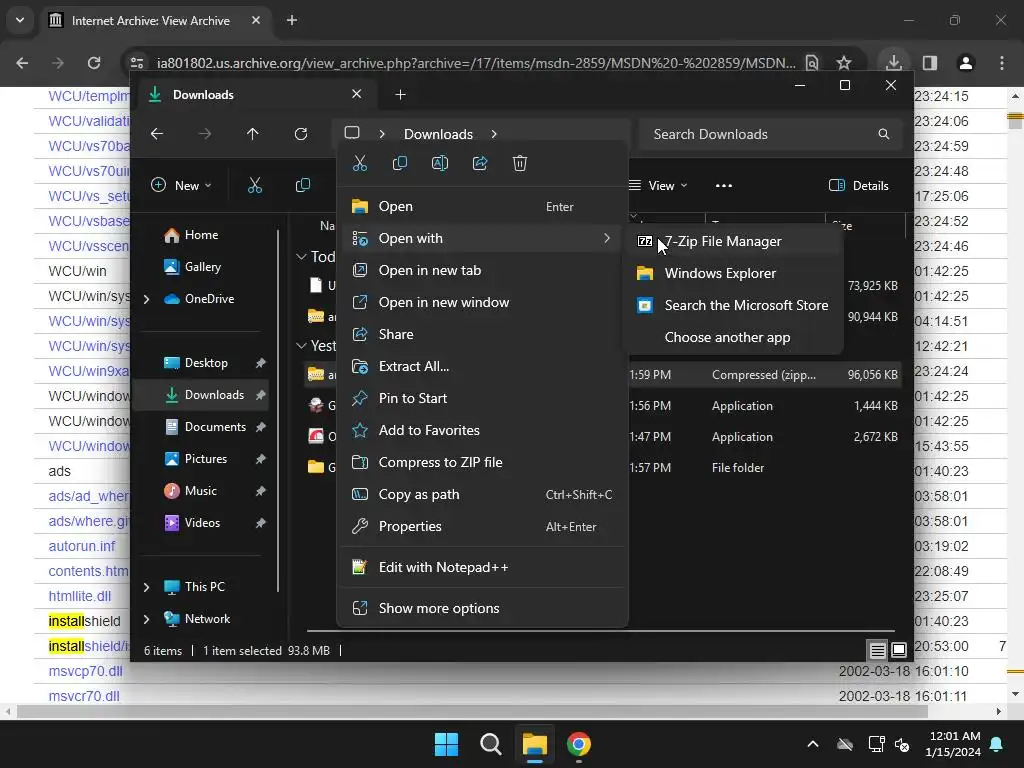Click the Explorer refresh icon
The width and height of the screenshot is (1024, 768).
coord(300,134)
